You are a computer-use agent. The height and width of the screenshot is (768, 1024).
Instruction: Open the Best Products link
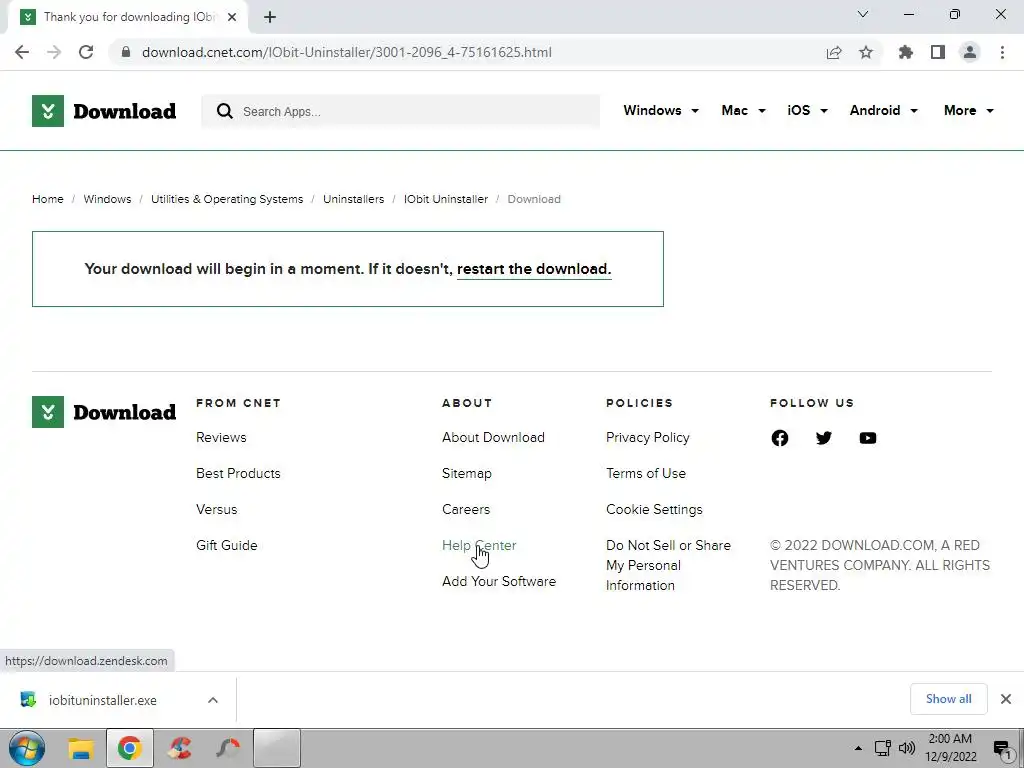(x=238, y=473)
